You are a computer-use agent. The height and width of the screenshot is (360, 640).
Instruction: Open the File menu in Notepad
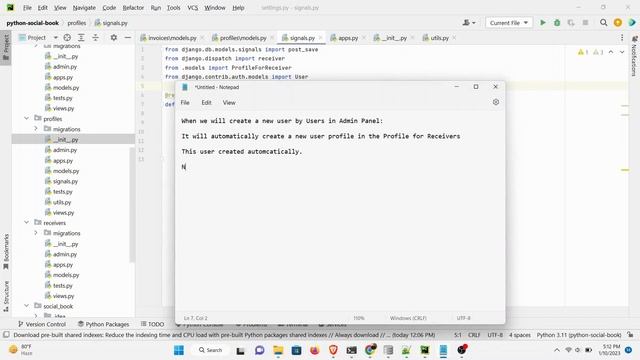click(185, 102)
